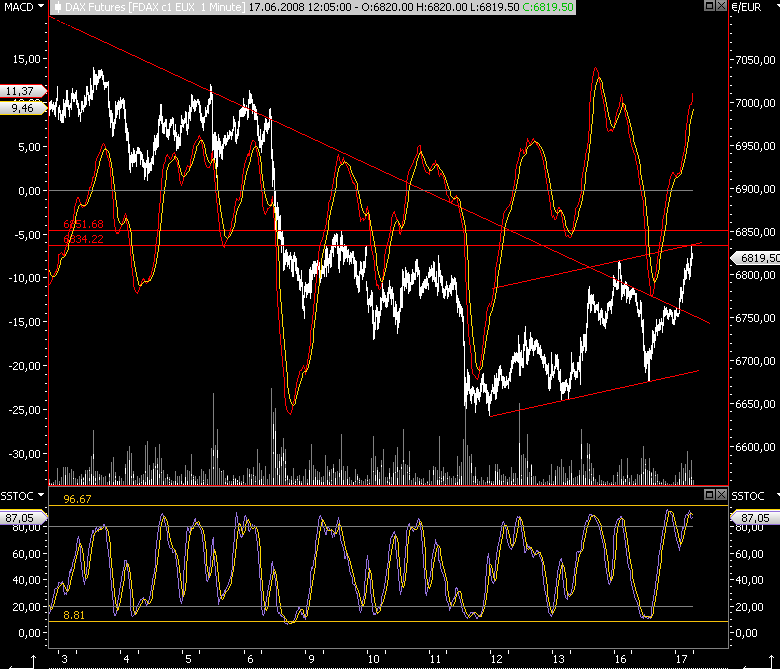Click the right 87,05 stochastic value marker
Image resolution: width=780 pixels, height=669 pixels.
click(754, 518)
